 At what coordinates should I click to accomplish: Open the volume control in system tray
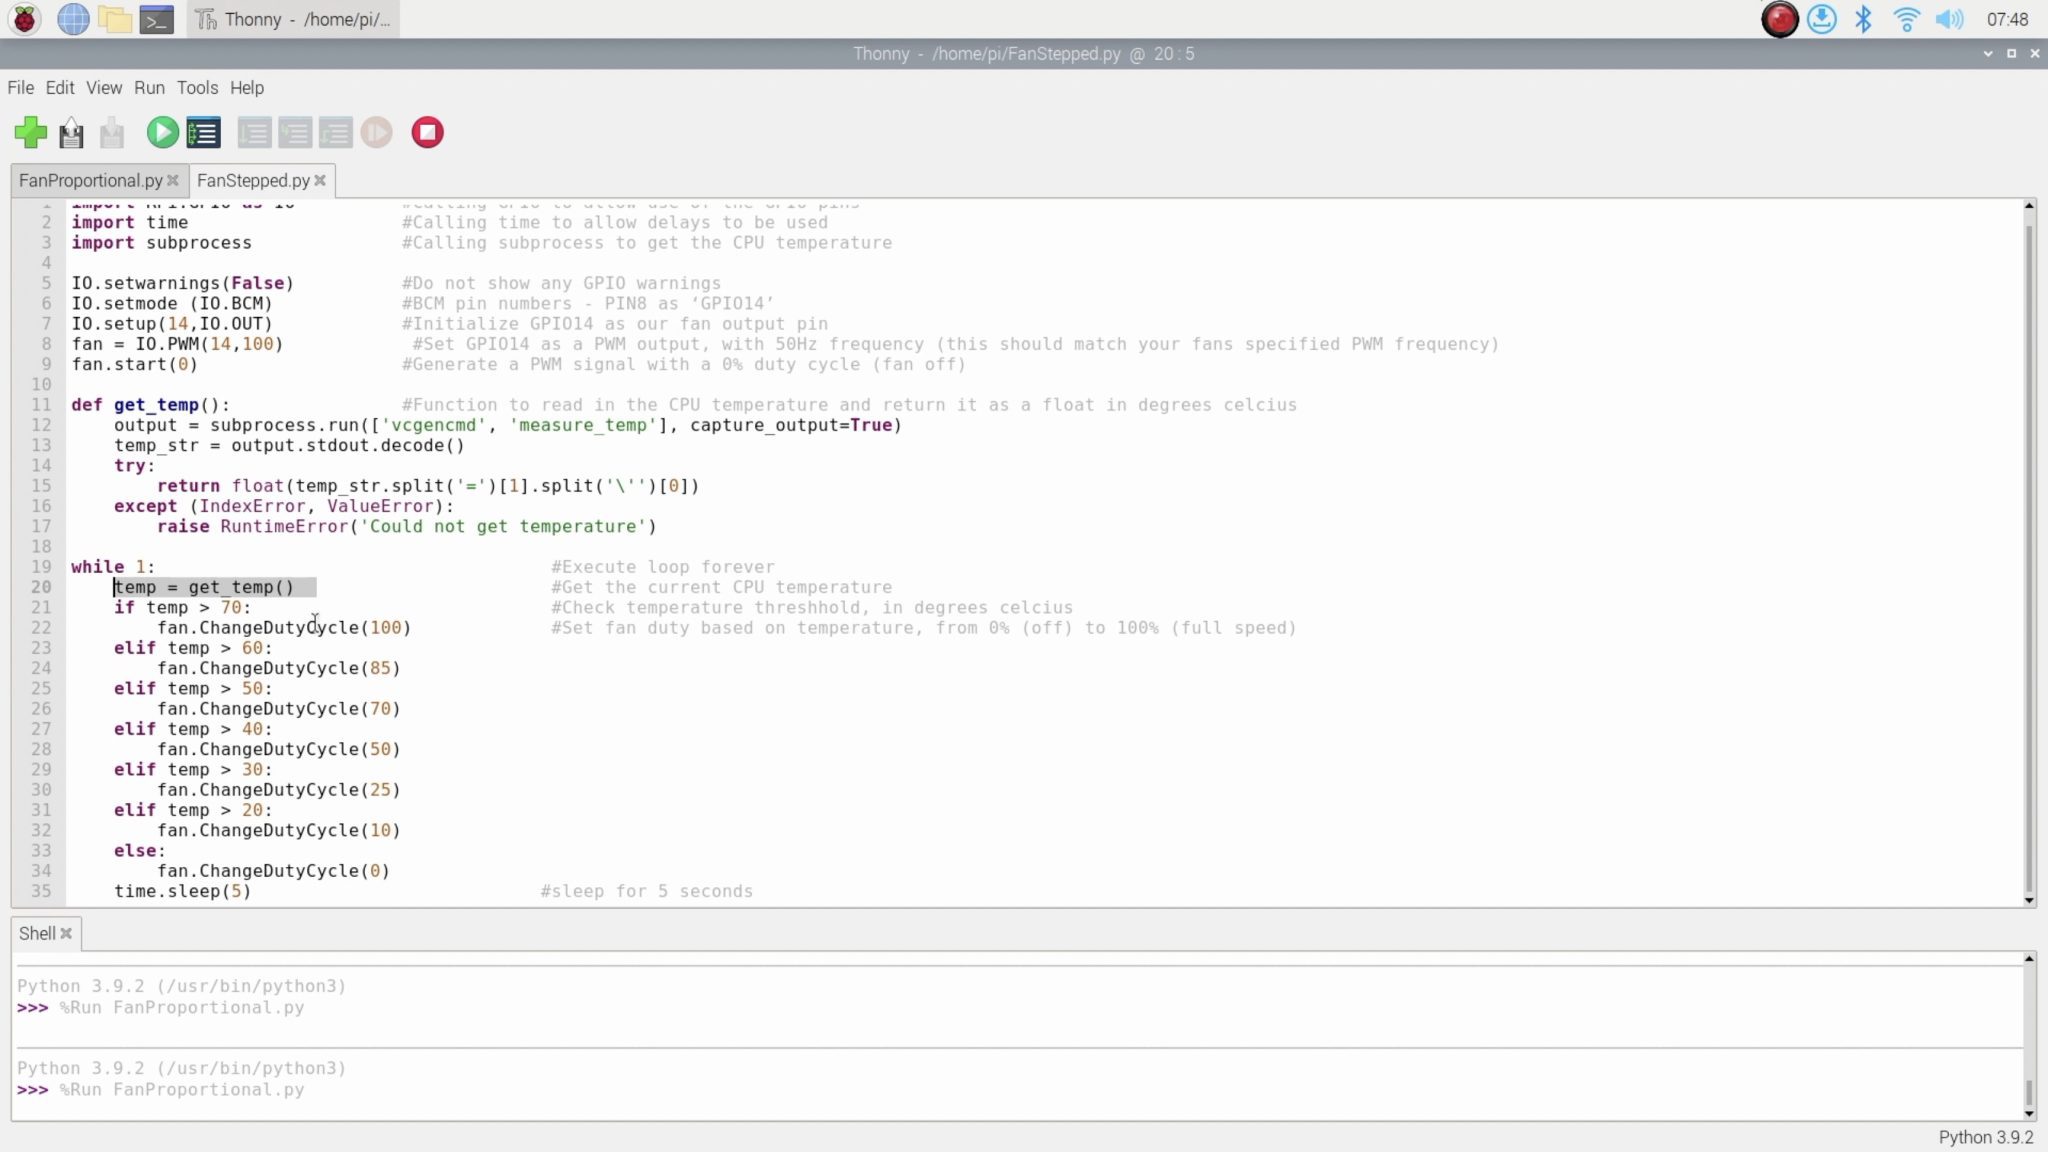1949,19
